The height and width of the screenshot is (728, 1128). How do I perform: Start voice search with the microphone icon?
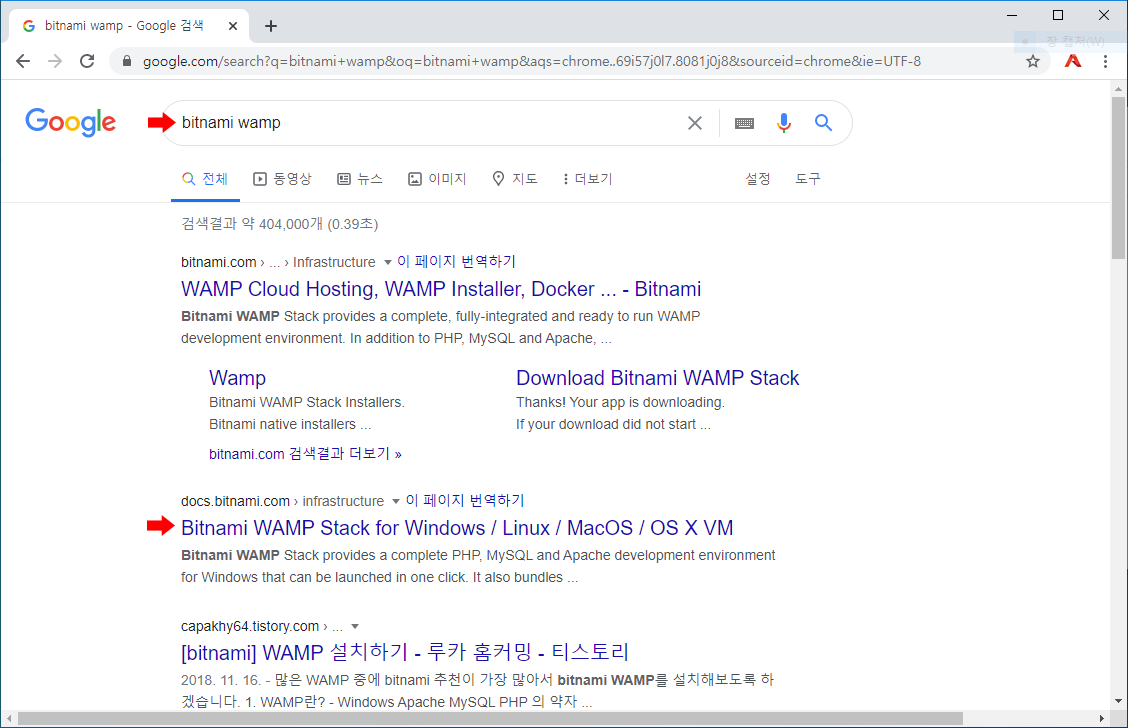pyautogui.click(x=783, y=123)
